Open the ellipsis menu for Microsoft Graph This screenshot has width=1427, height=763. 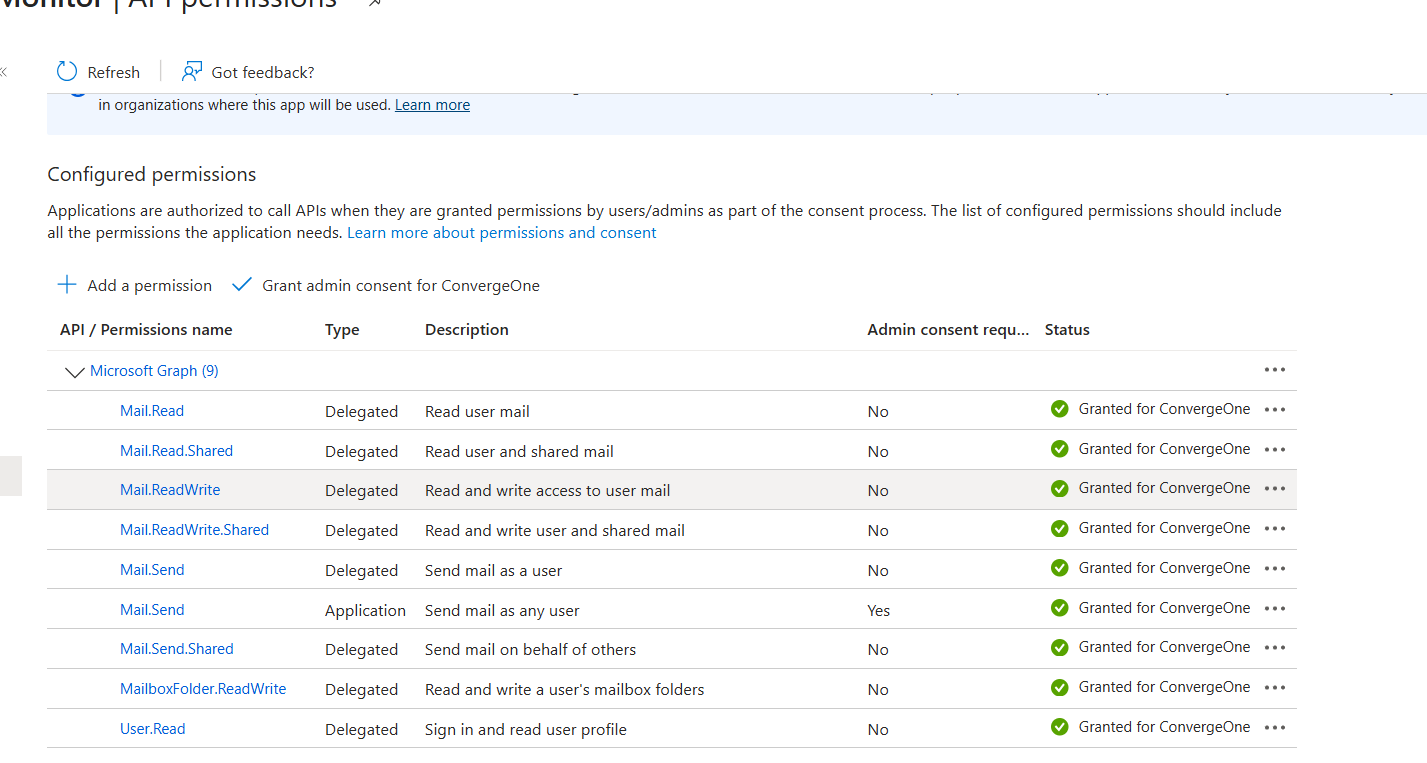[x=1274, y=370]
